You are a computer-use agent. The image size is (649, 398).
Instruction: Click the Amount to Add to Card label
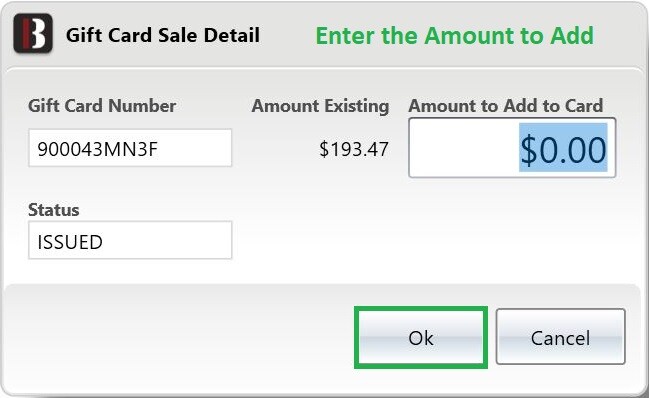(505, 106)
